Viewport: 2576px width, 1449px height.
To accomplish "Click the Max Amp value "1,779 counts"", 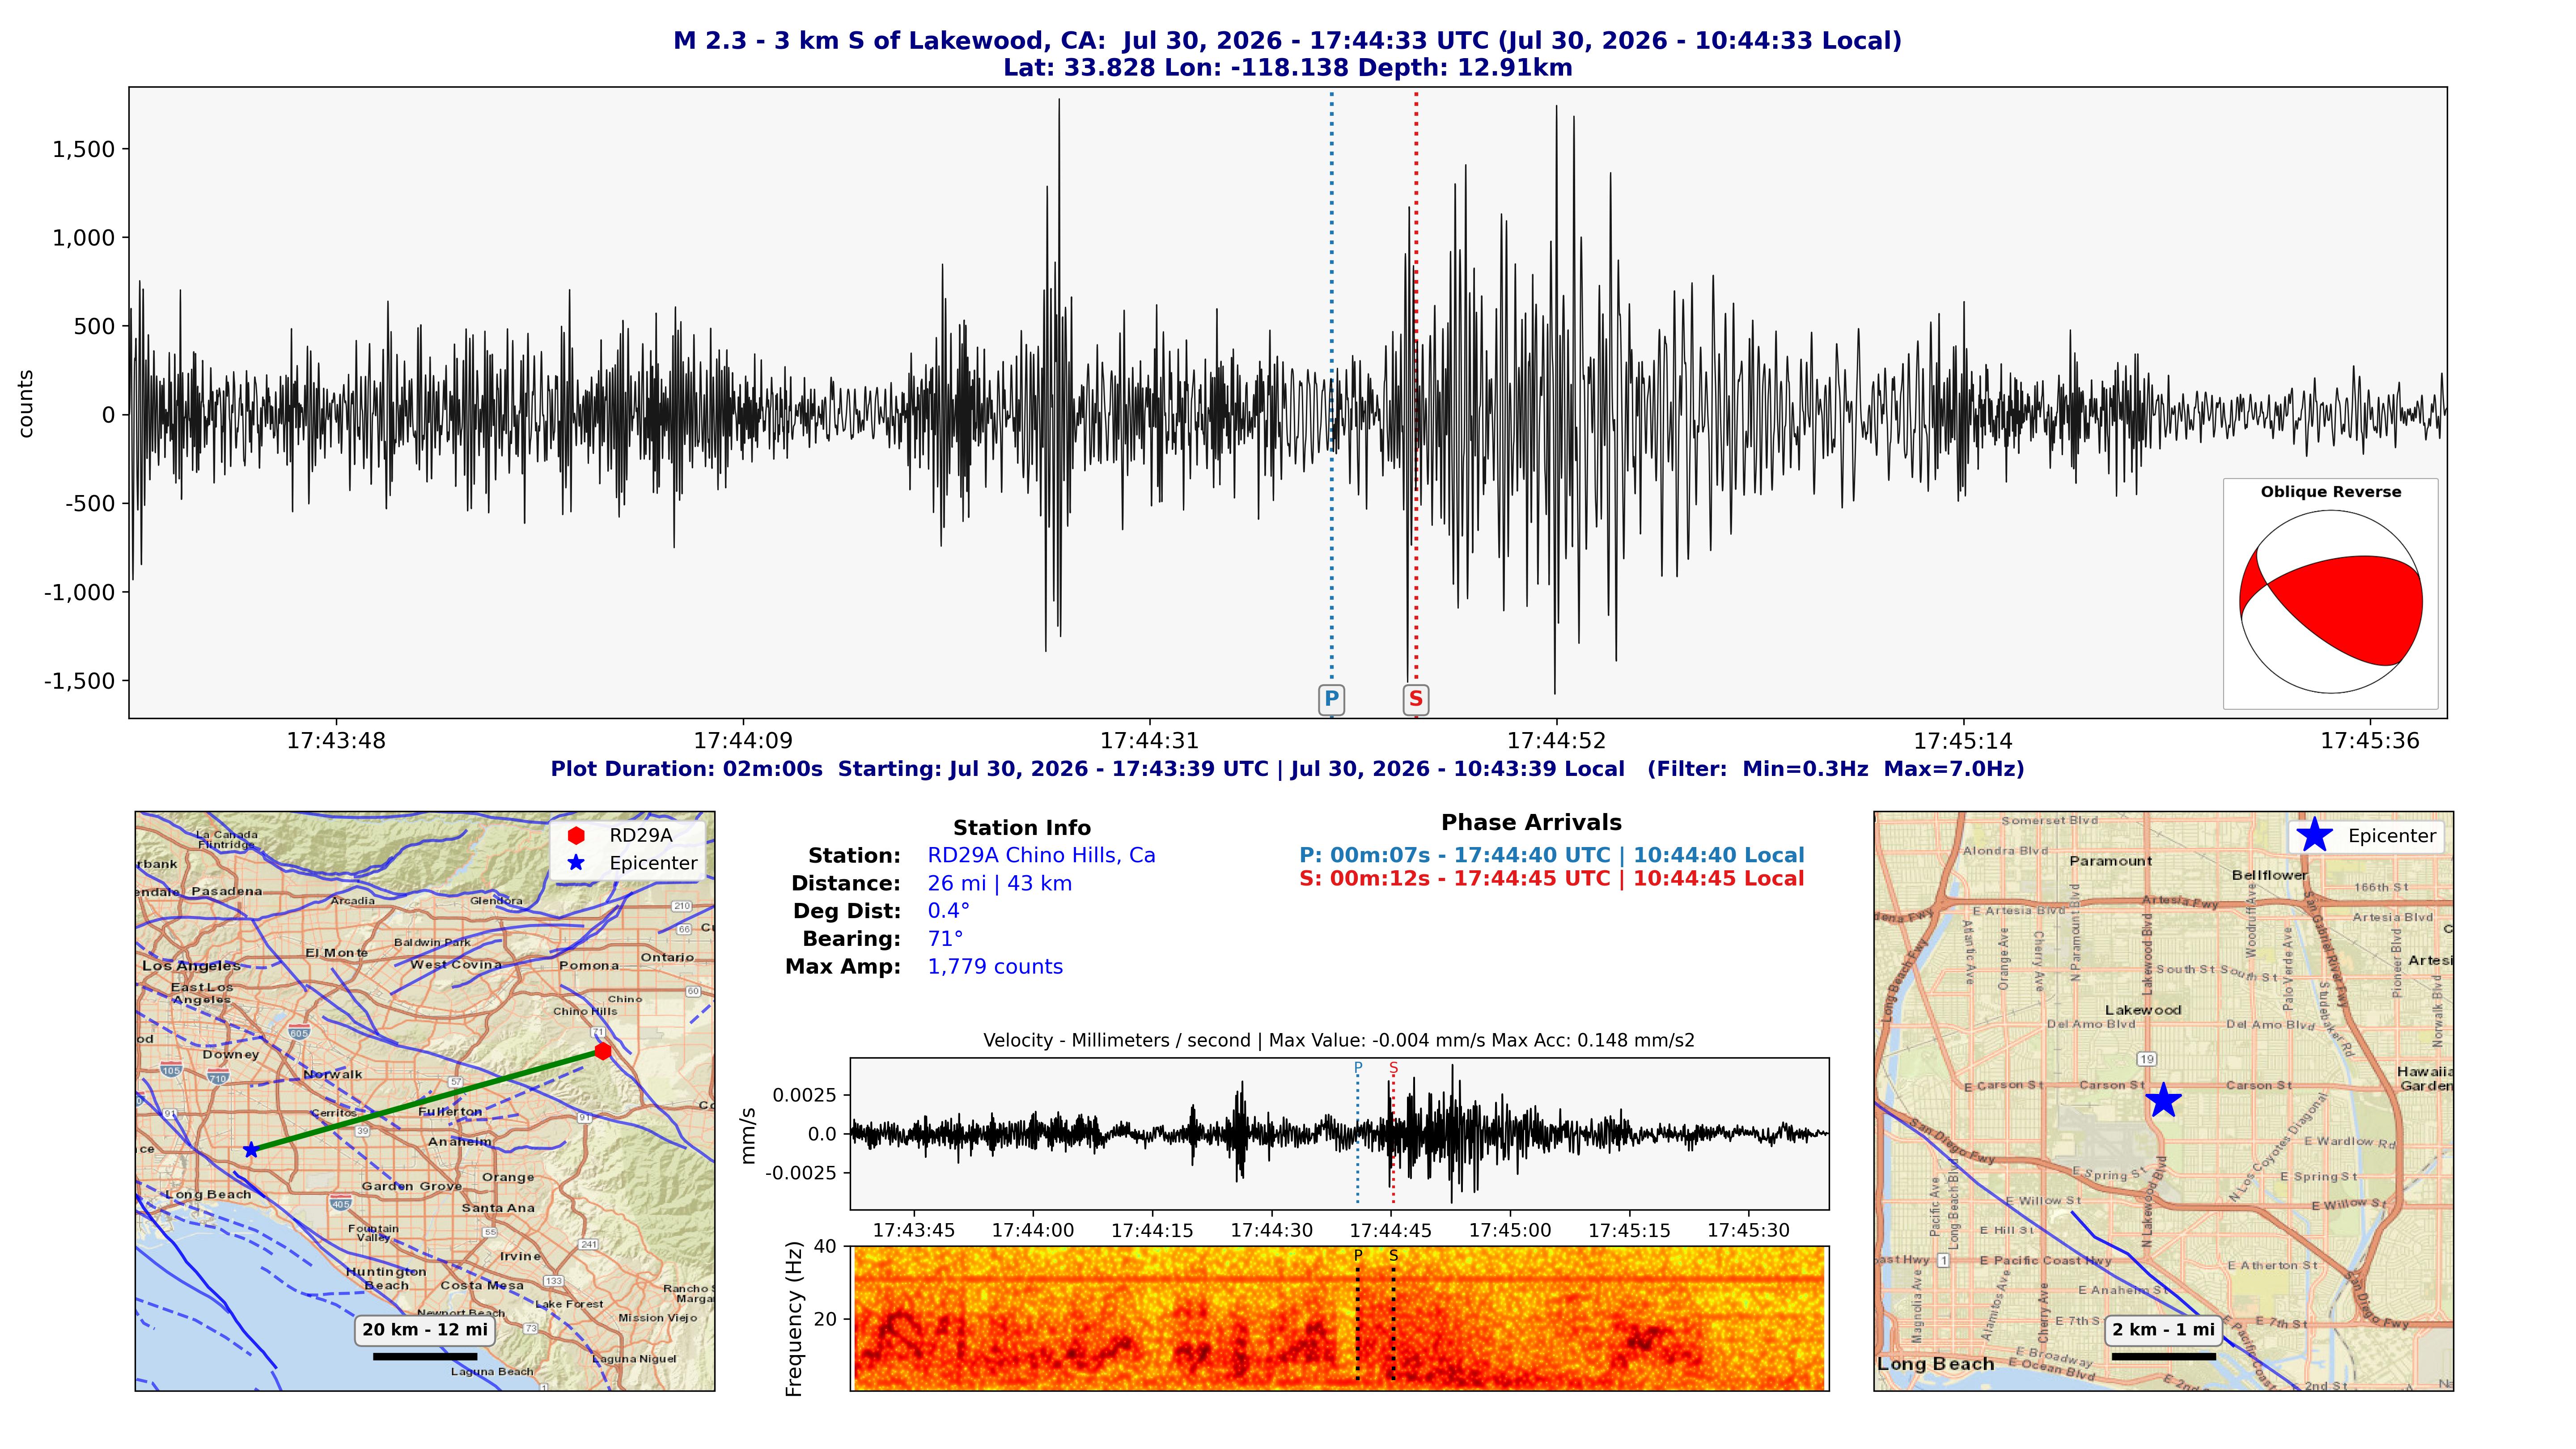I will pyautogui.click(x=995, y=967).
